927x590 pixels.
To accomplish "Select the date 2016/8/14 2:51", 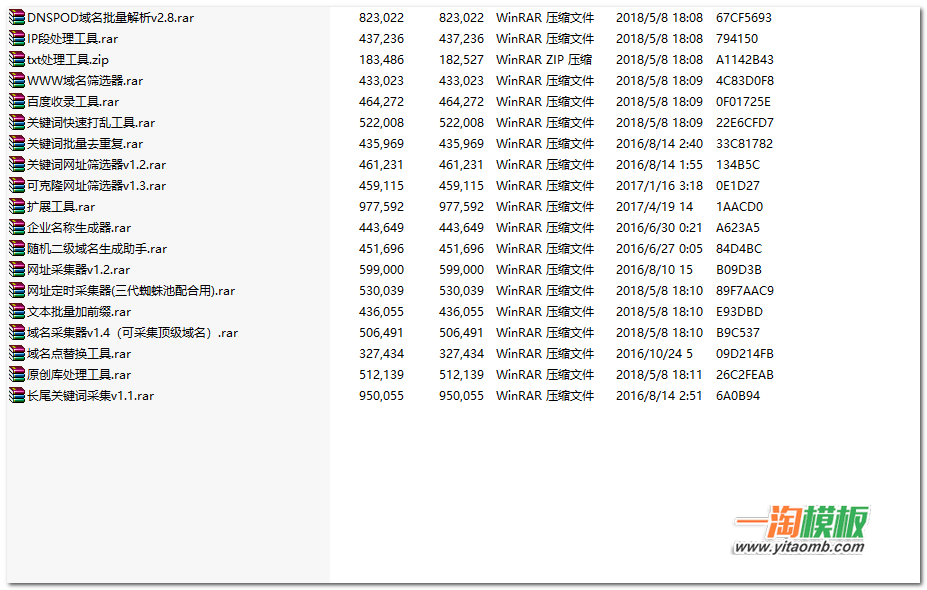I will pyautogui.click(x=659, y=396).
